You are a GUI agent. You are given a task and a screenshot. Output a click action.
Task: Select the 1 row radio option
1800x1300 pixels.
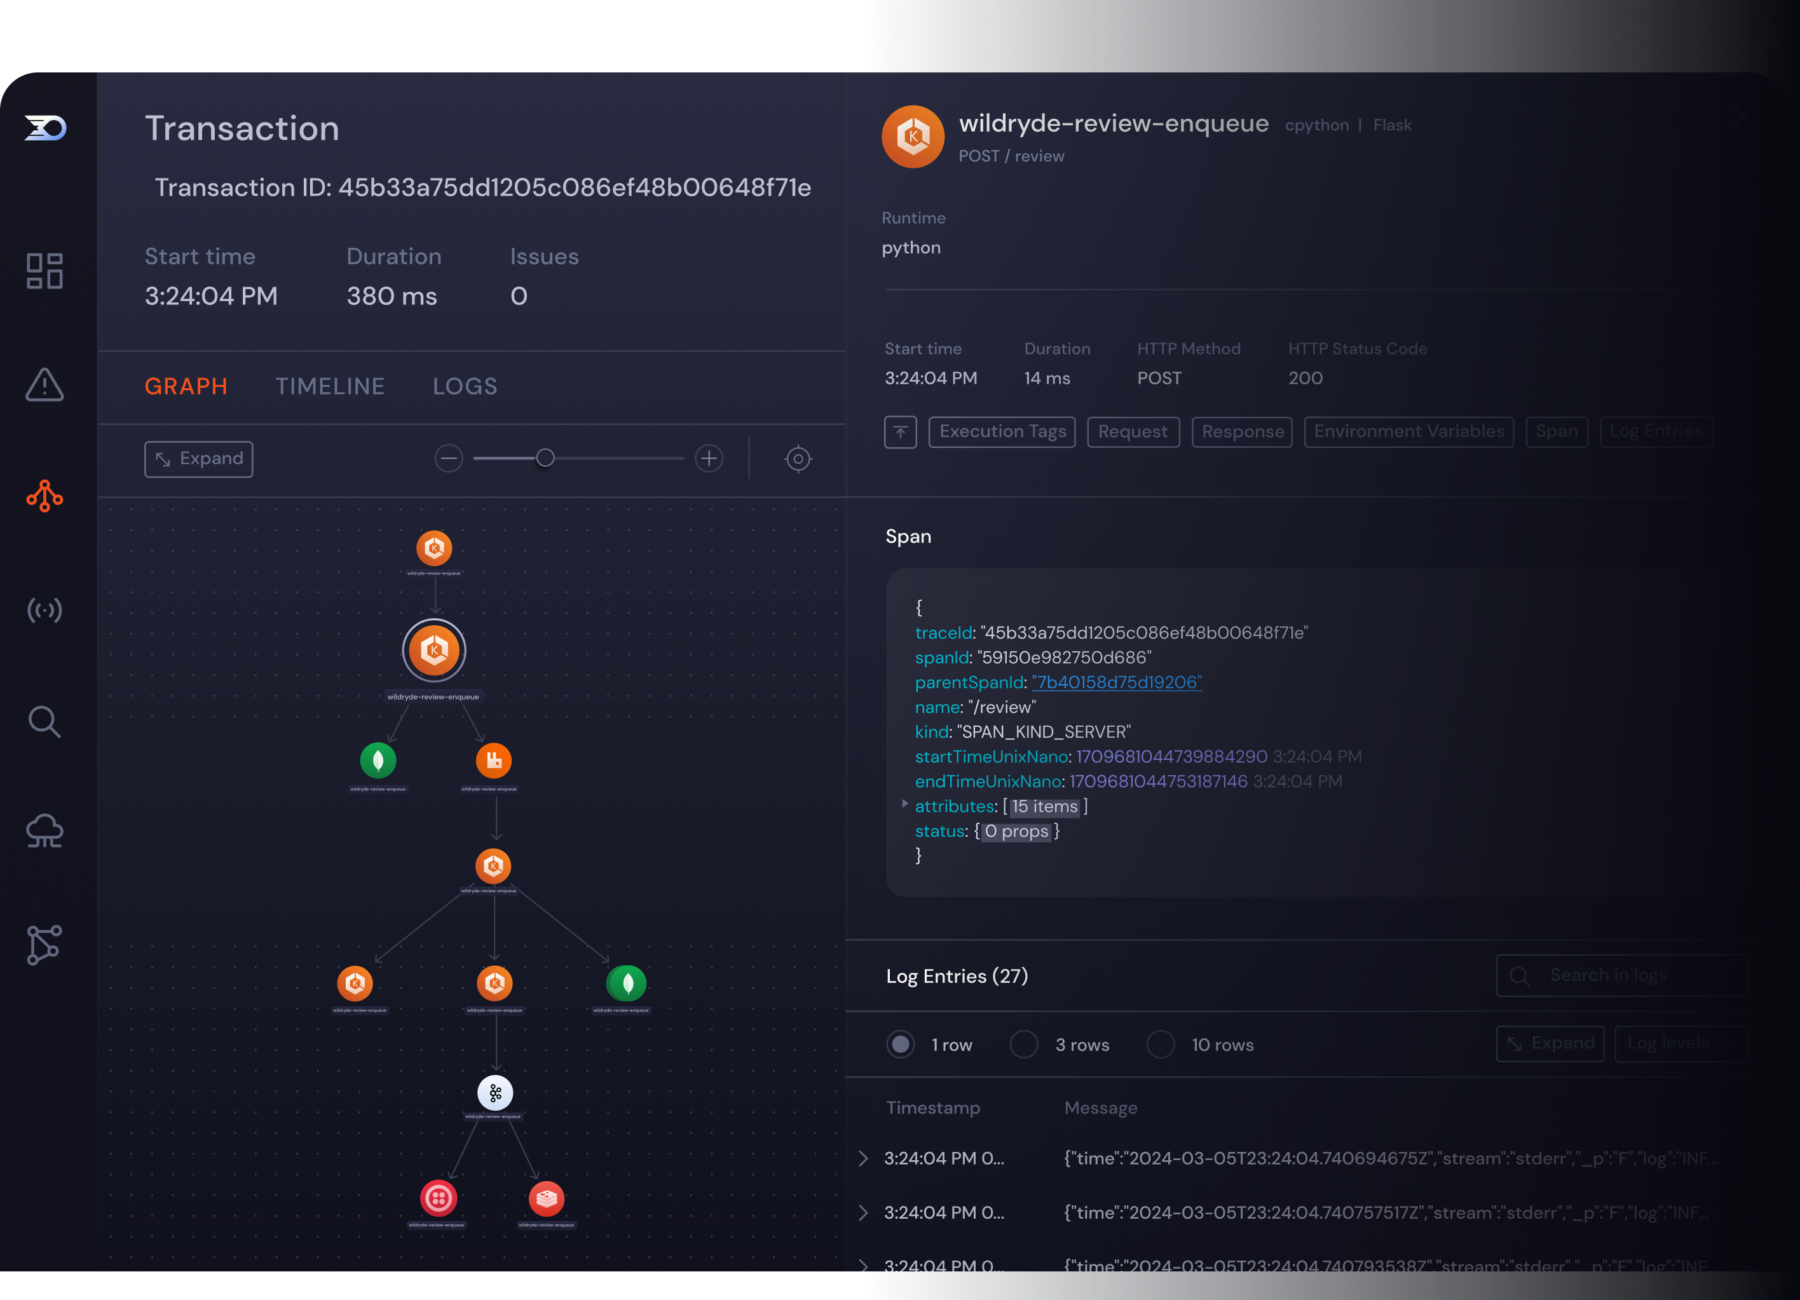click(x=900, y=1044)
